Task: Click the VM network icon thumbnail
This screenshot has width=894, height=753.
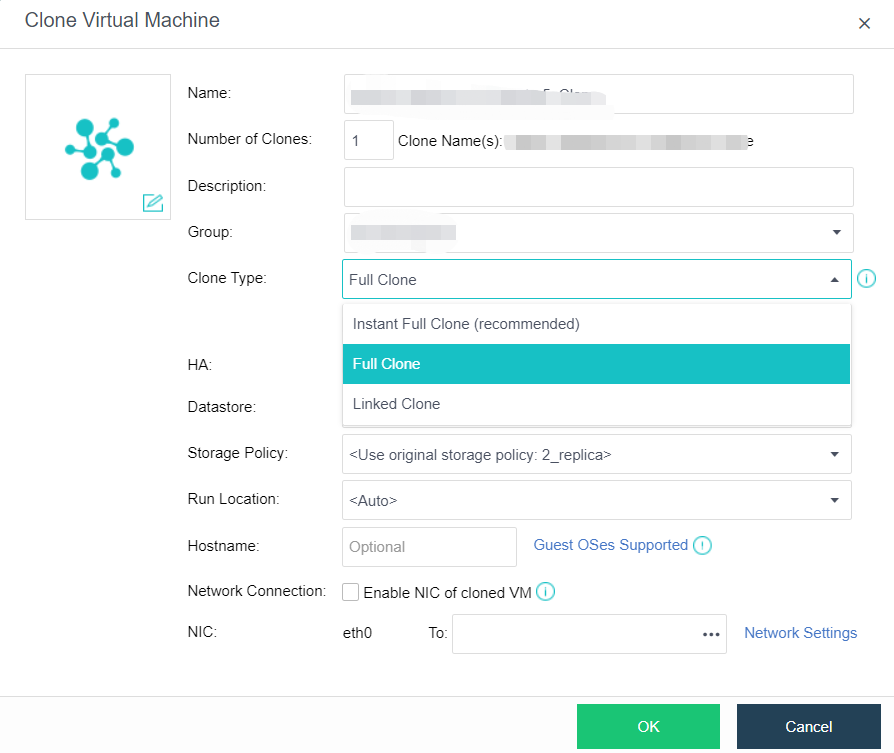Action: click(x=98, y=147)
